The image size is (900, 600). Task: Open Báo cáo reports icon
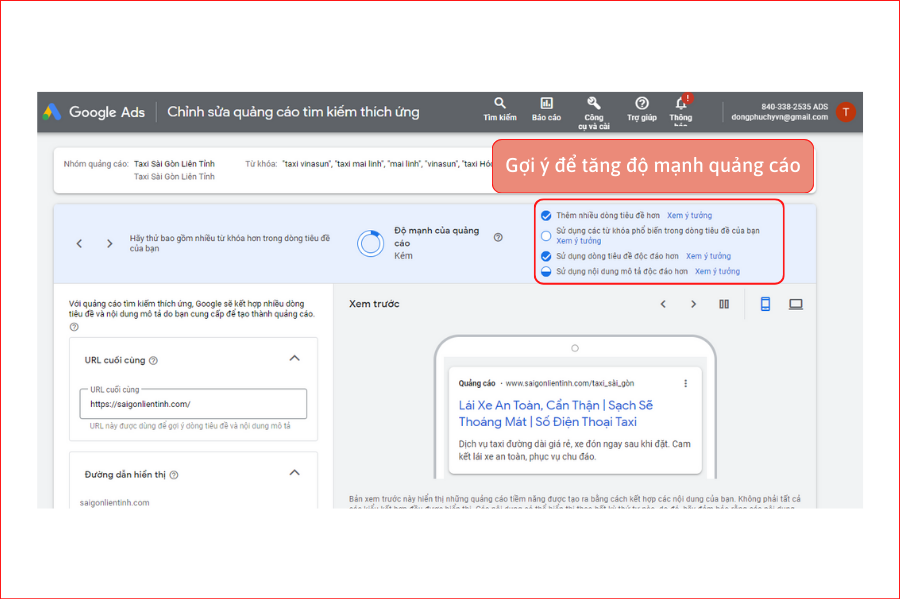(x=546, y=109)
